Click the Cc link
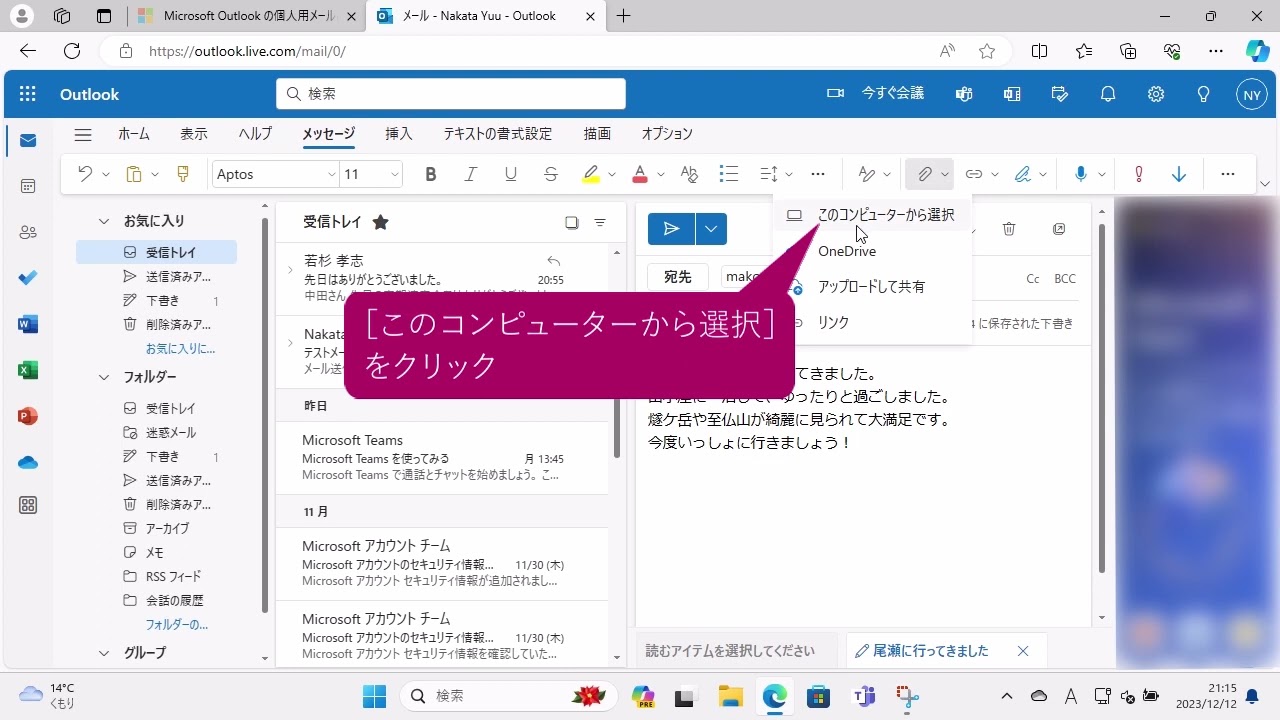 click(x=1033, y=279)
